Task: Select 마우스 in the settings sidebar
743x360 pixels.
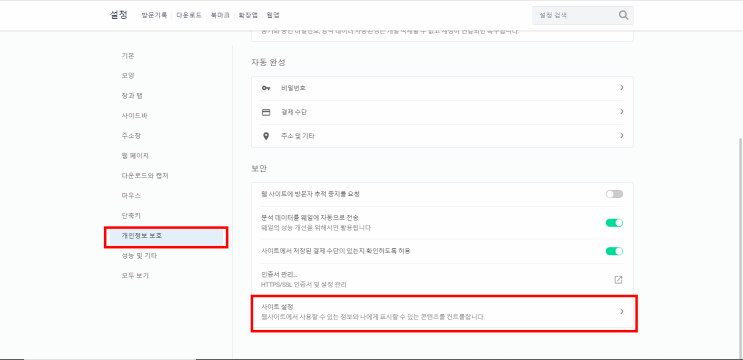Action: 131,196
